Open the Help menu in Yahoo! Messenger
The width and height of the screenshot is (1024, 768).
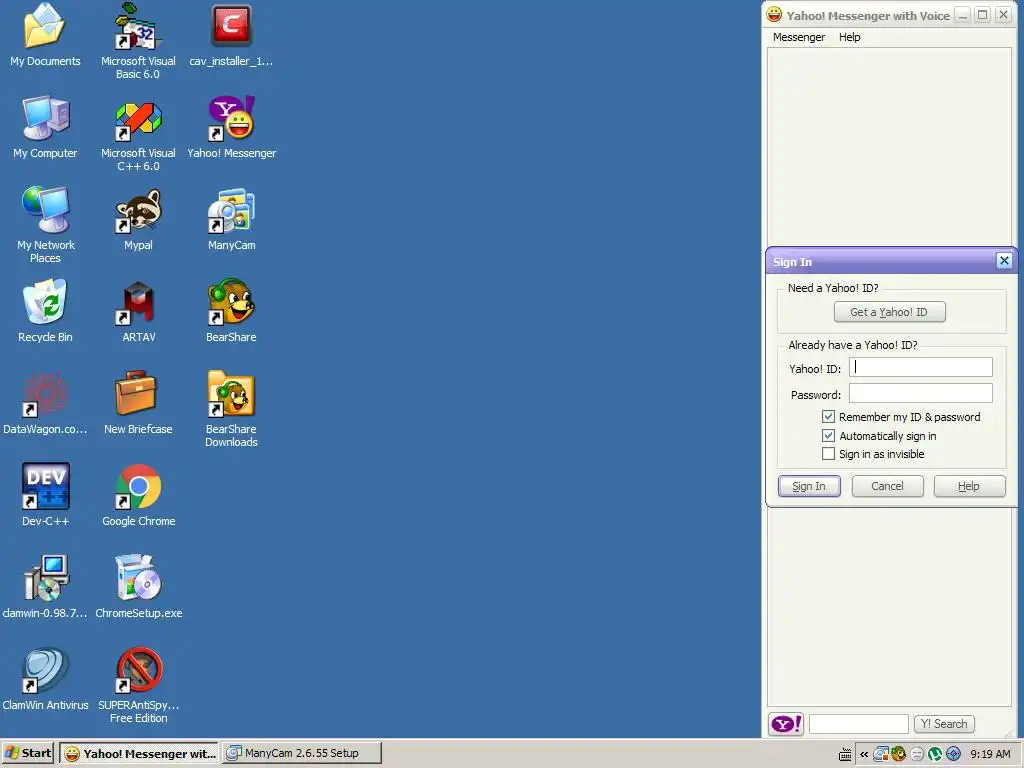click(850, 37)
